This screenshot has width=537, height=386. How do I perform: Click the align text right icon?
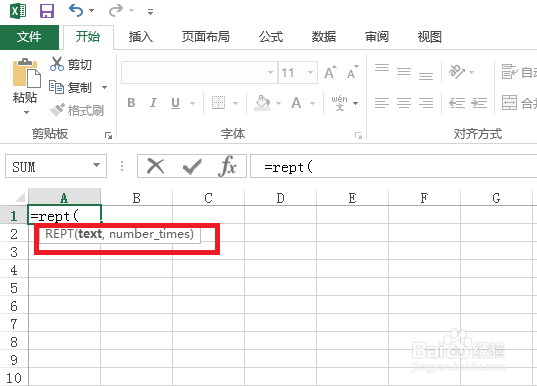point(426,103)
